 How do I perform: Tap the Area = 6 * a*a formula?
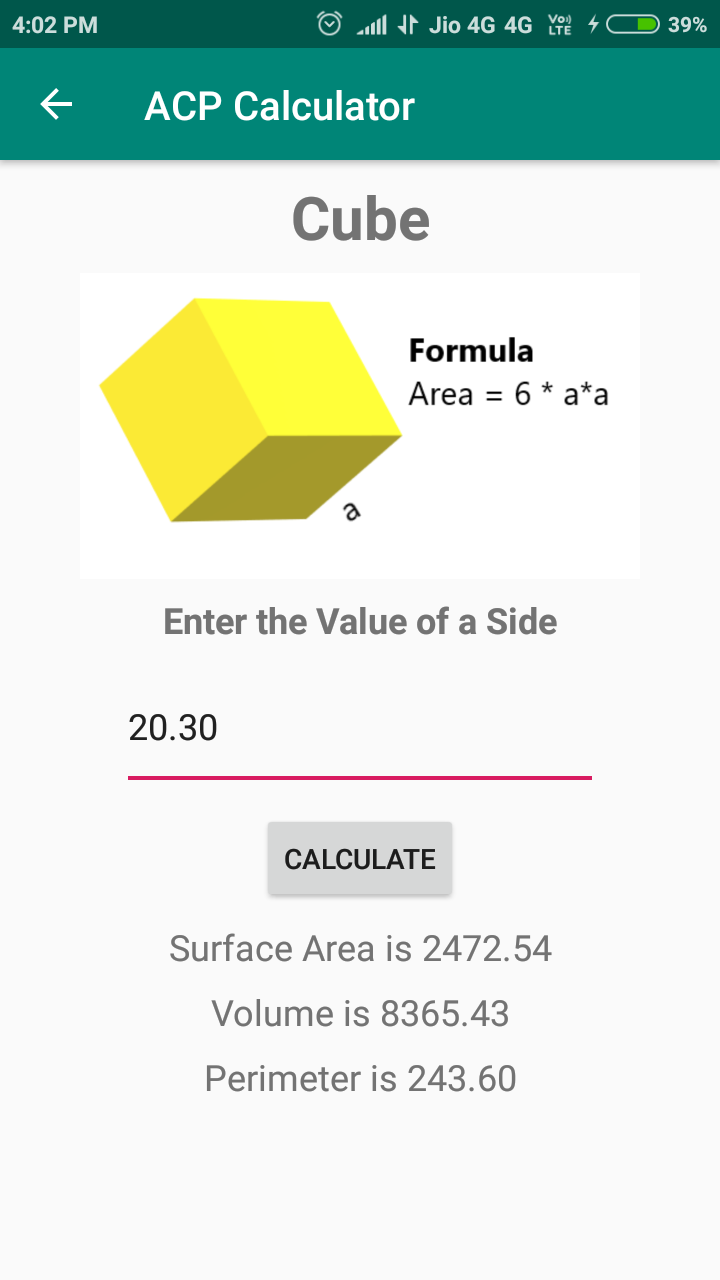[x=509, y=395]
